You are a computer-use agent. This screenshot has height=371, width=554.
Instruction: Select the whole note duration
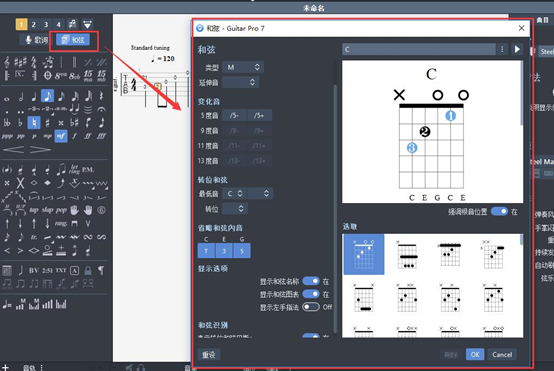(7, 99)
